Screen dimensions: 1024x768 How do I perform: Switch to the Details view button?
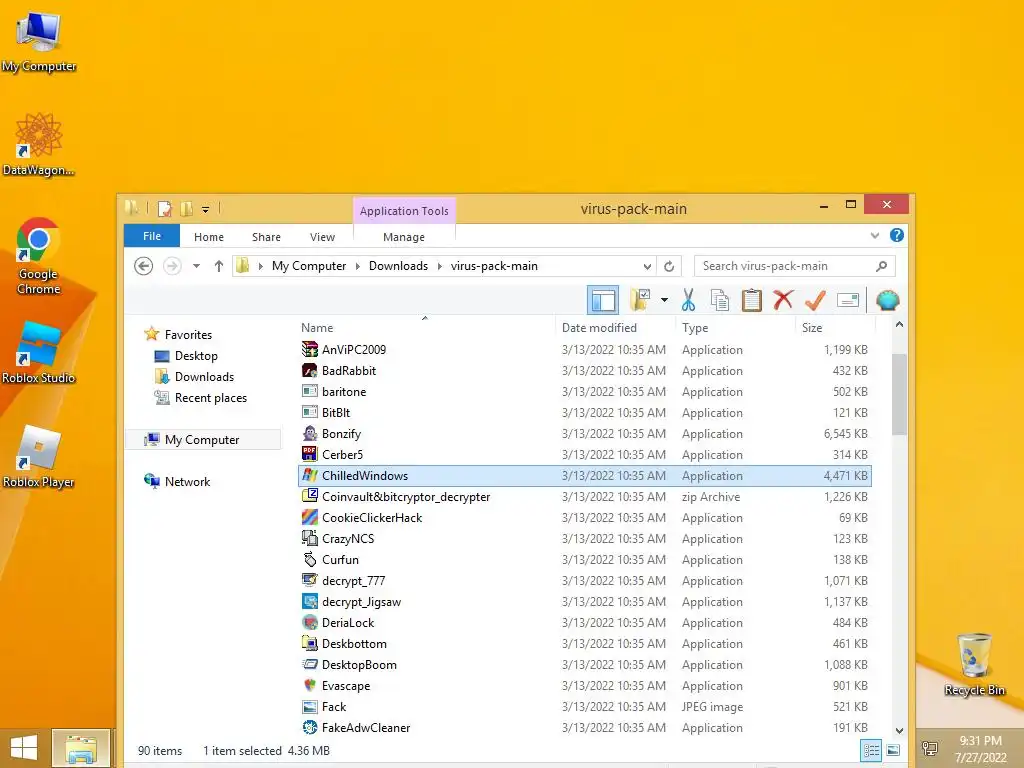point(871,750)
